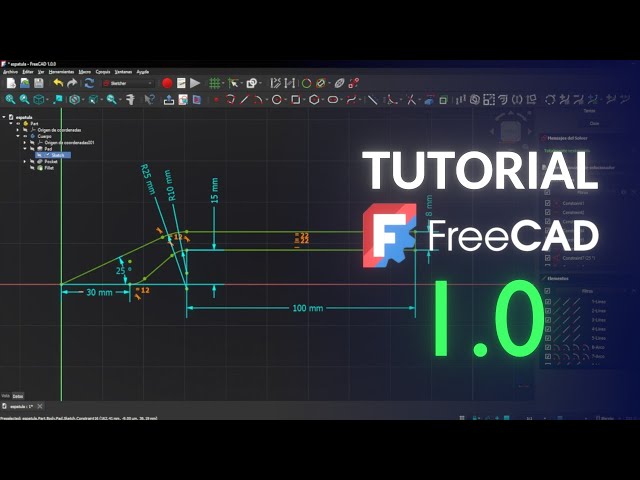The image size is (640, 480).
Task: Select the slot drawing tool
Action: click(x=333, y=99)
